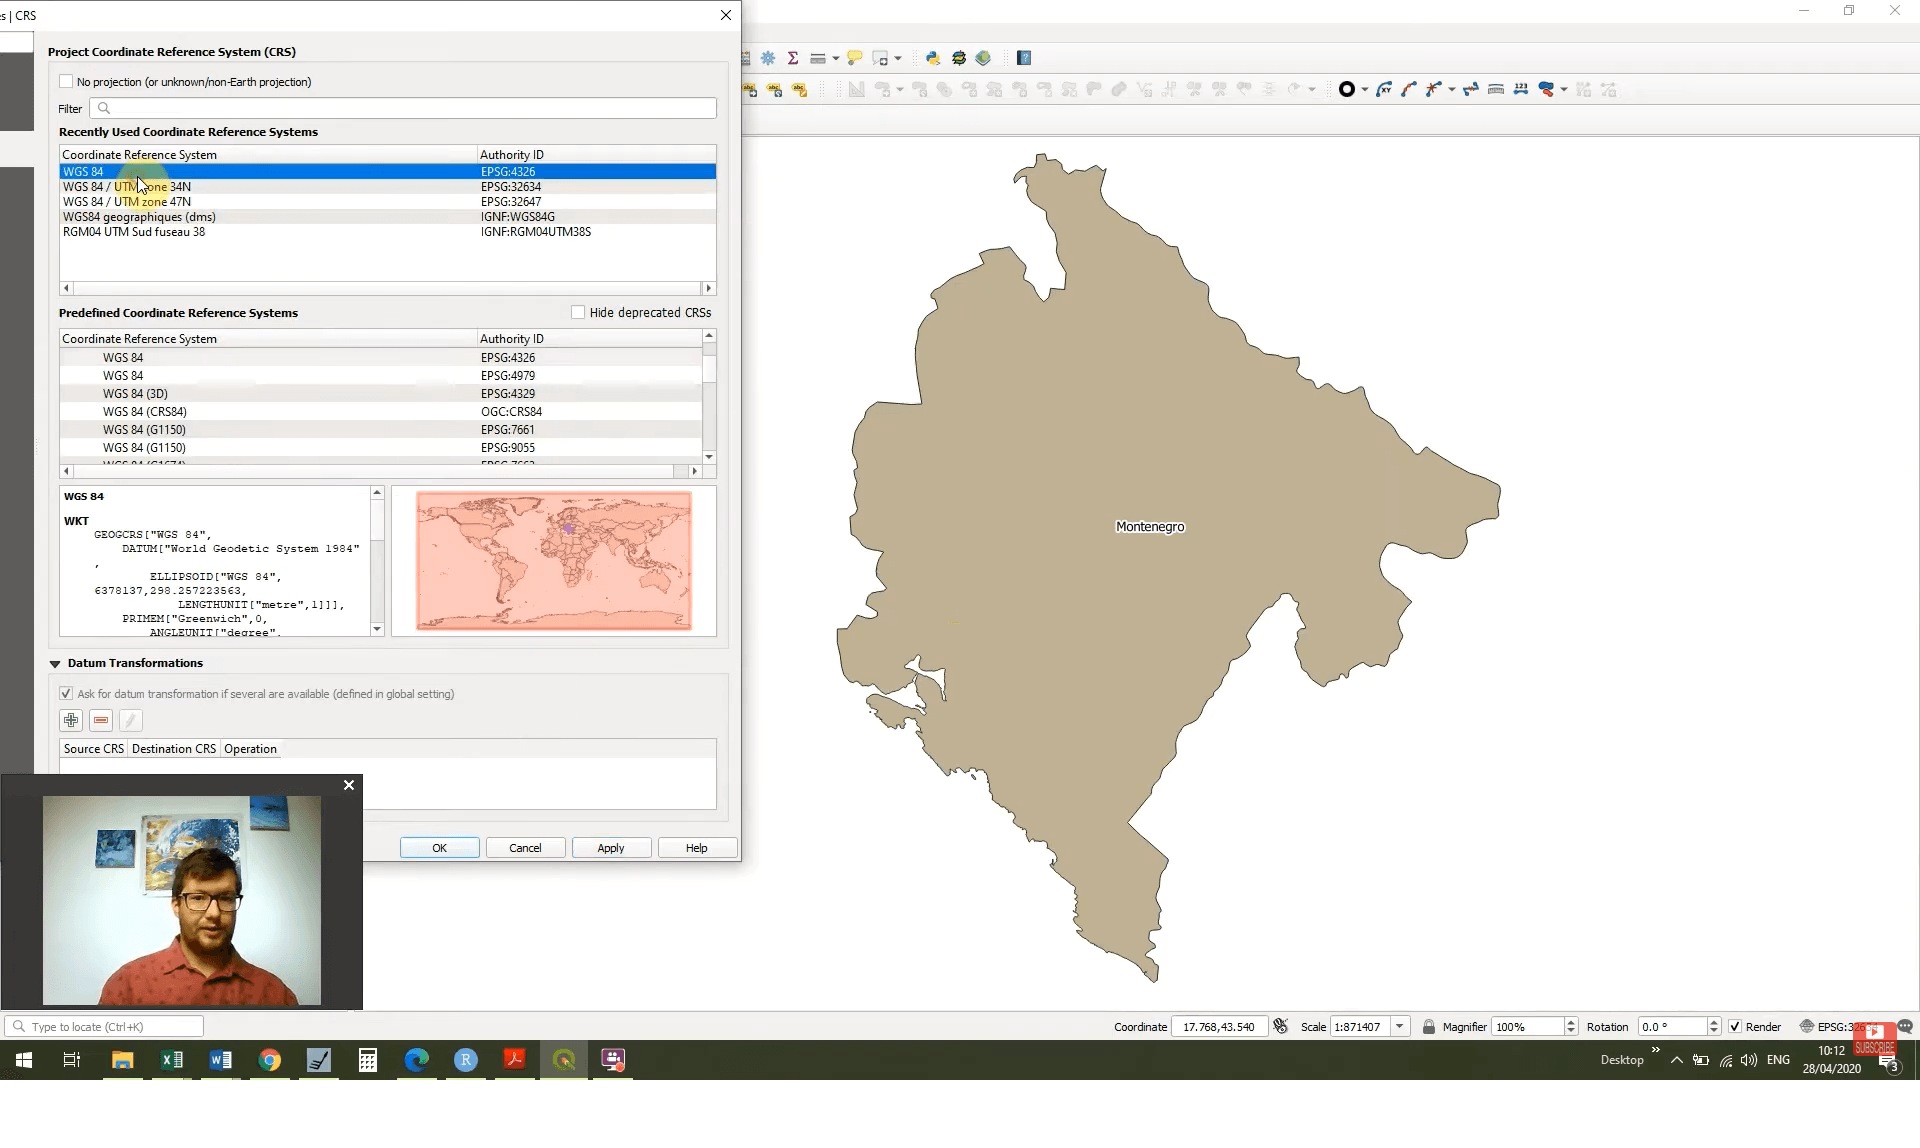
Task: Open the Processing Toolbox gear icon
Action: [767, 57]
